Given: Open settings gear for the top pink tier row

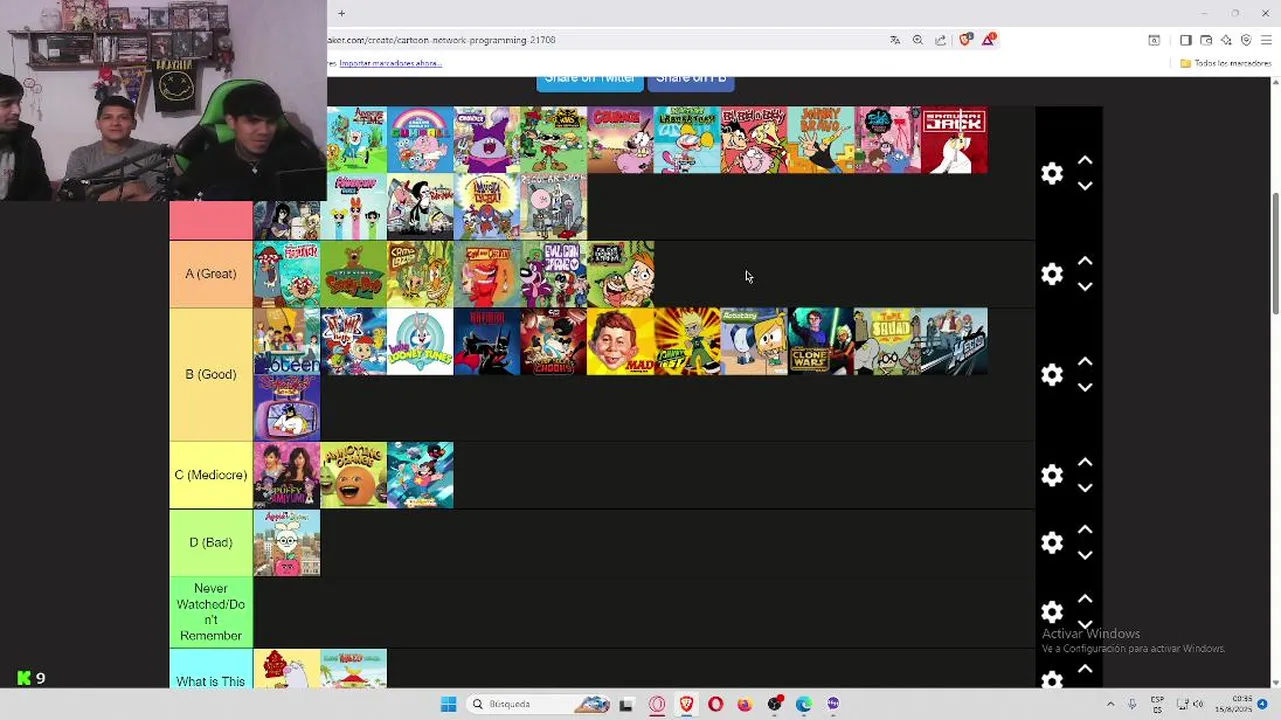Looking at the screenshot, I should click(x=1052, y=173).
